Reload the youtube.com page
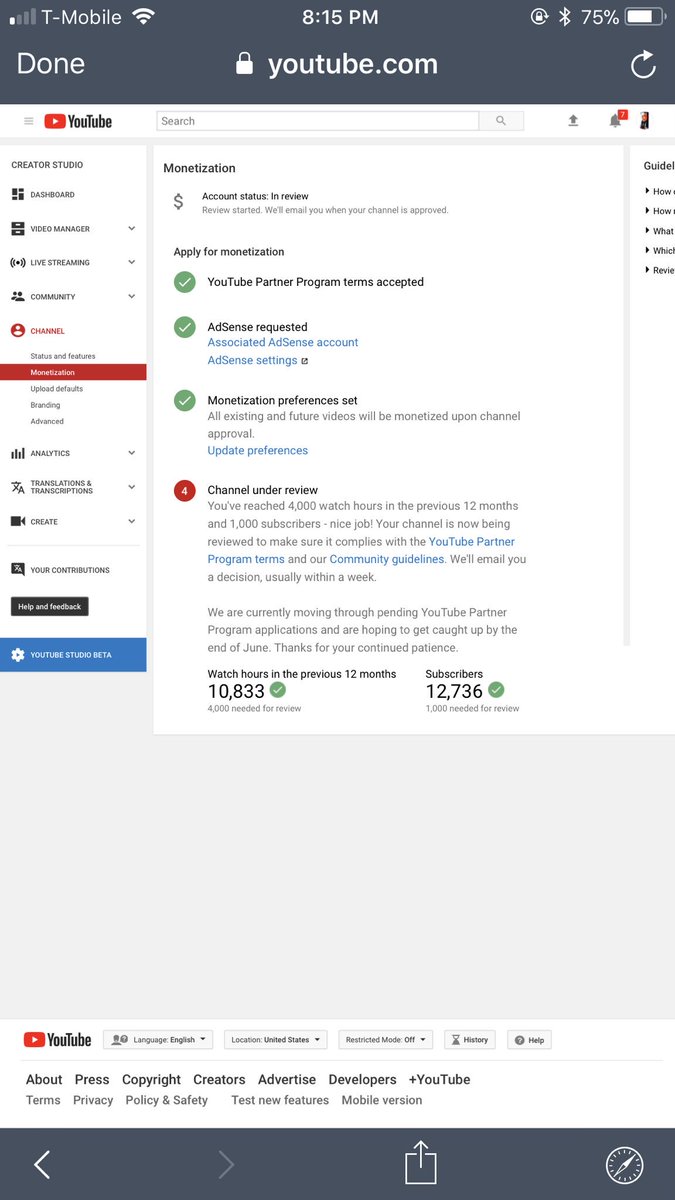 643,64
